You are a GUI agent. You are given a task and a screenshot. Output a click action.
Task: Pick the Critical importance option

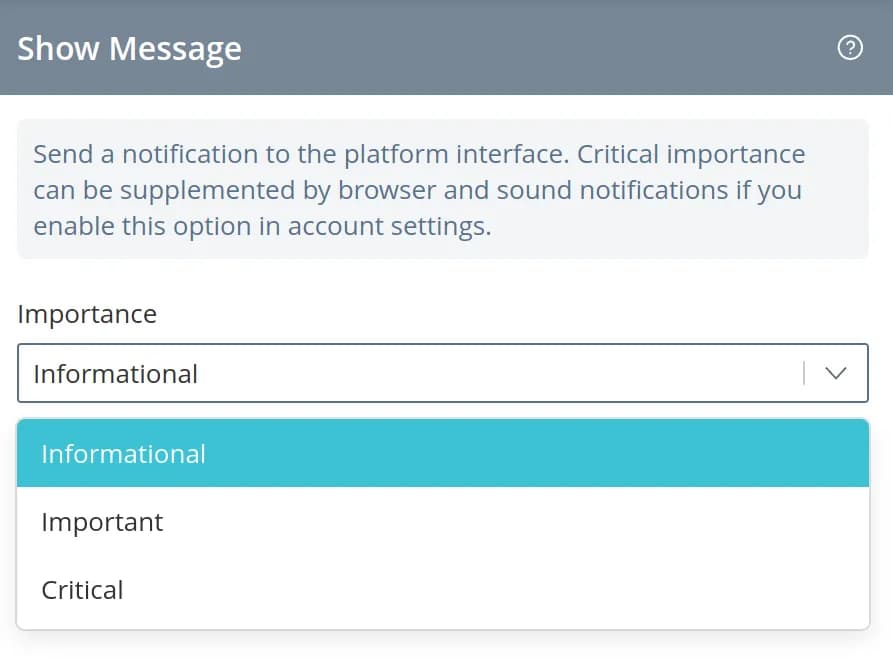(82, 590)
